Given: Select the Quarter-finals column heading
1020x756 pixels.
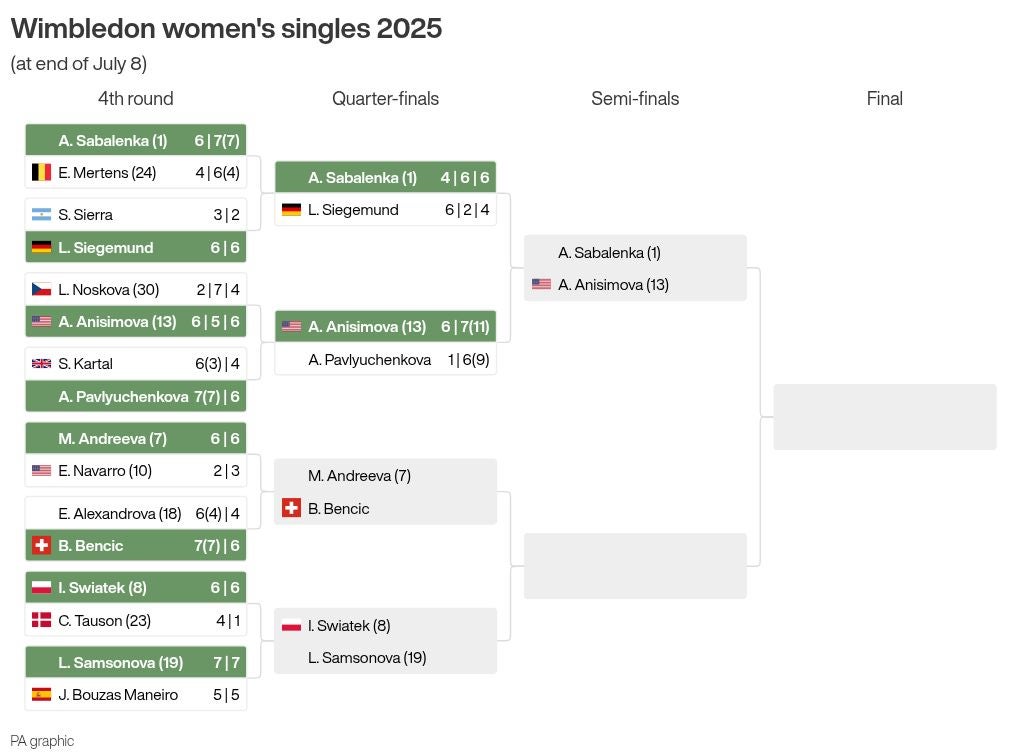Looking at the screenshot, I should (385, 98).
